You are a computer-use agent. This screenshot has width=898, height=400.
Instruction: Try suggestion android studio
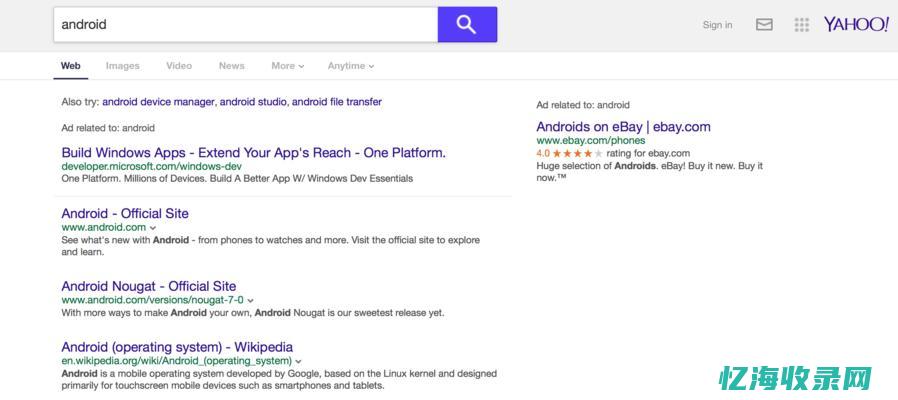(x=254, y=102)
